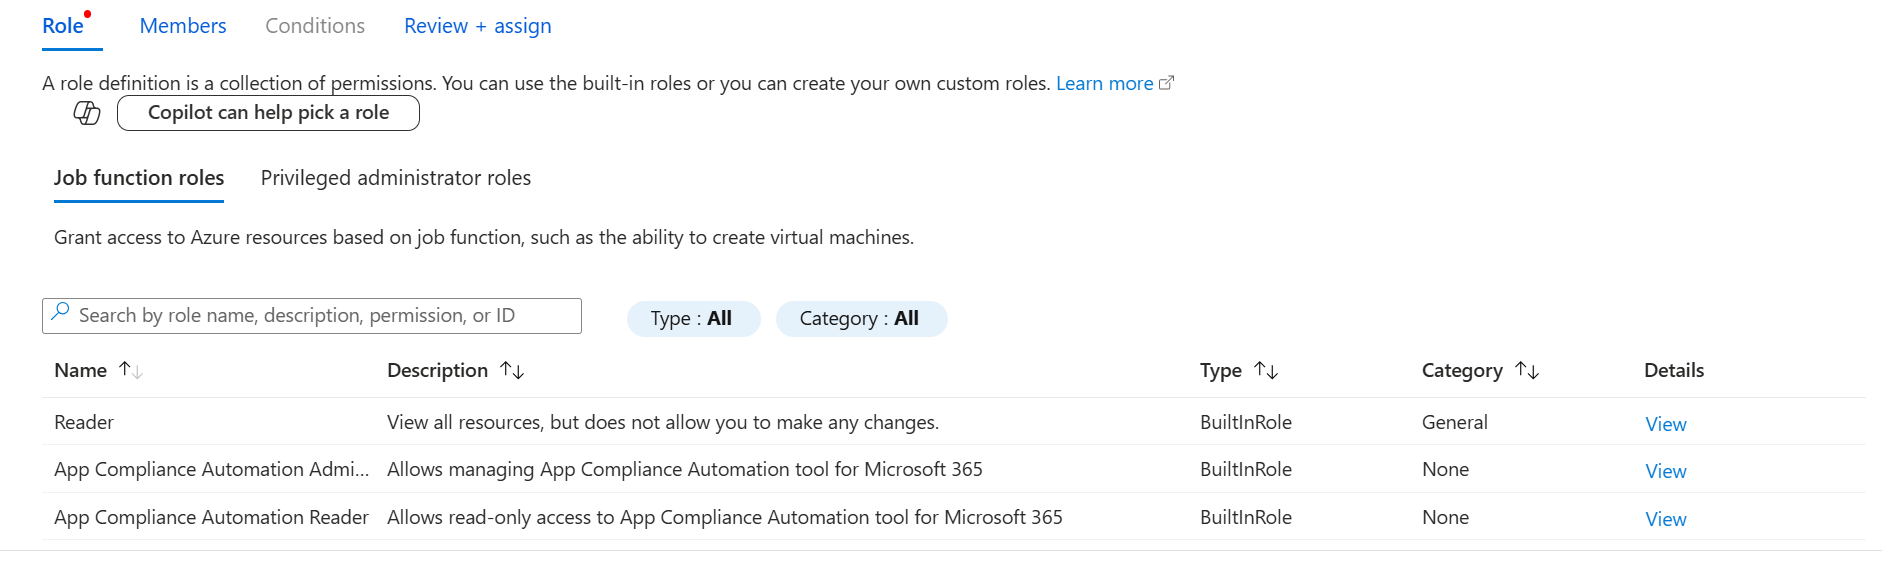
Task: Select Job function roles tab
Action: point(139,178)
